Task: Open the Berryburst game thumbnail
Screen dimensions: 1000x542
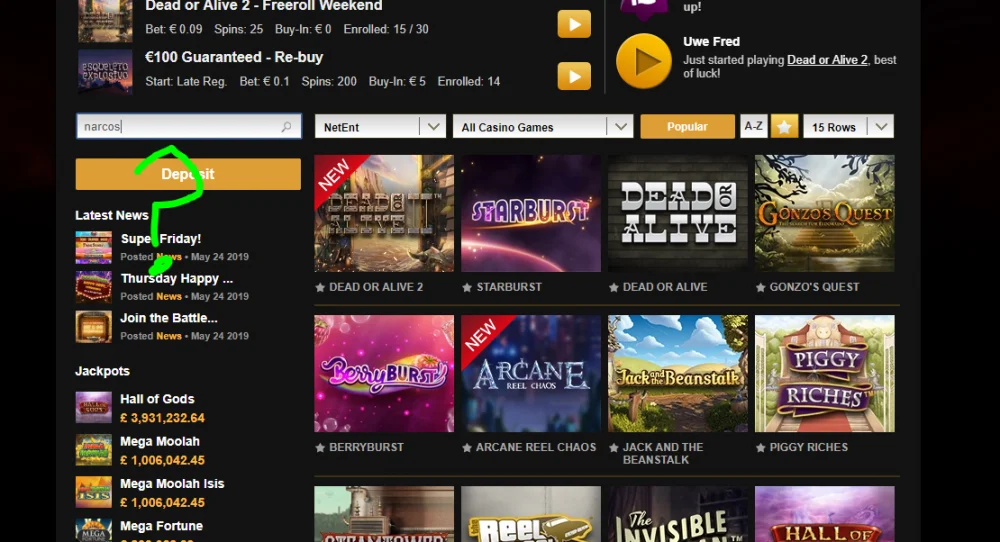Action: [384, 374]
